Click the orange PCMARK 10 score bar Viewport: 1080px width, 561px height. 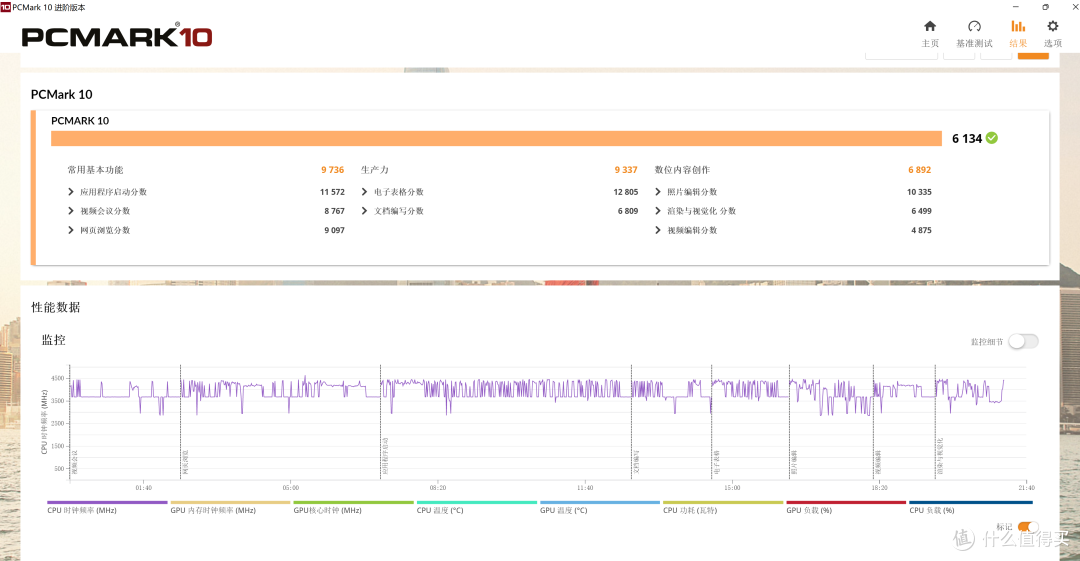496,139
